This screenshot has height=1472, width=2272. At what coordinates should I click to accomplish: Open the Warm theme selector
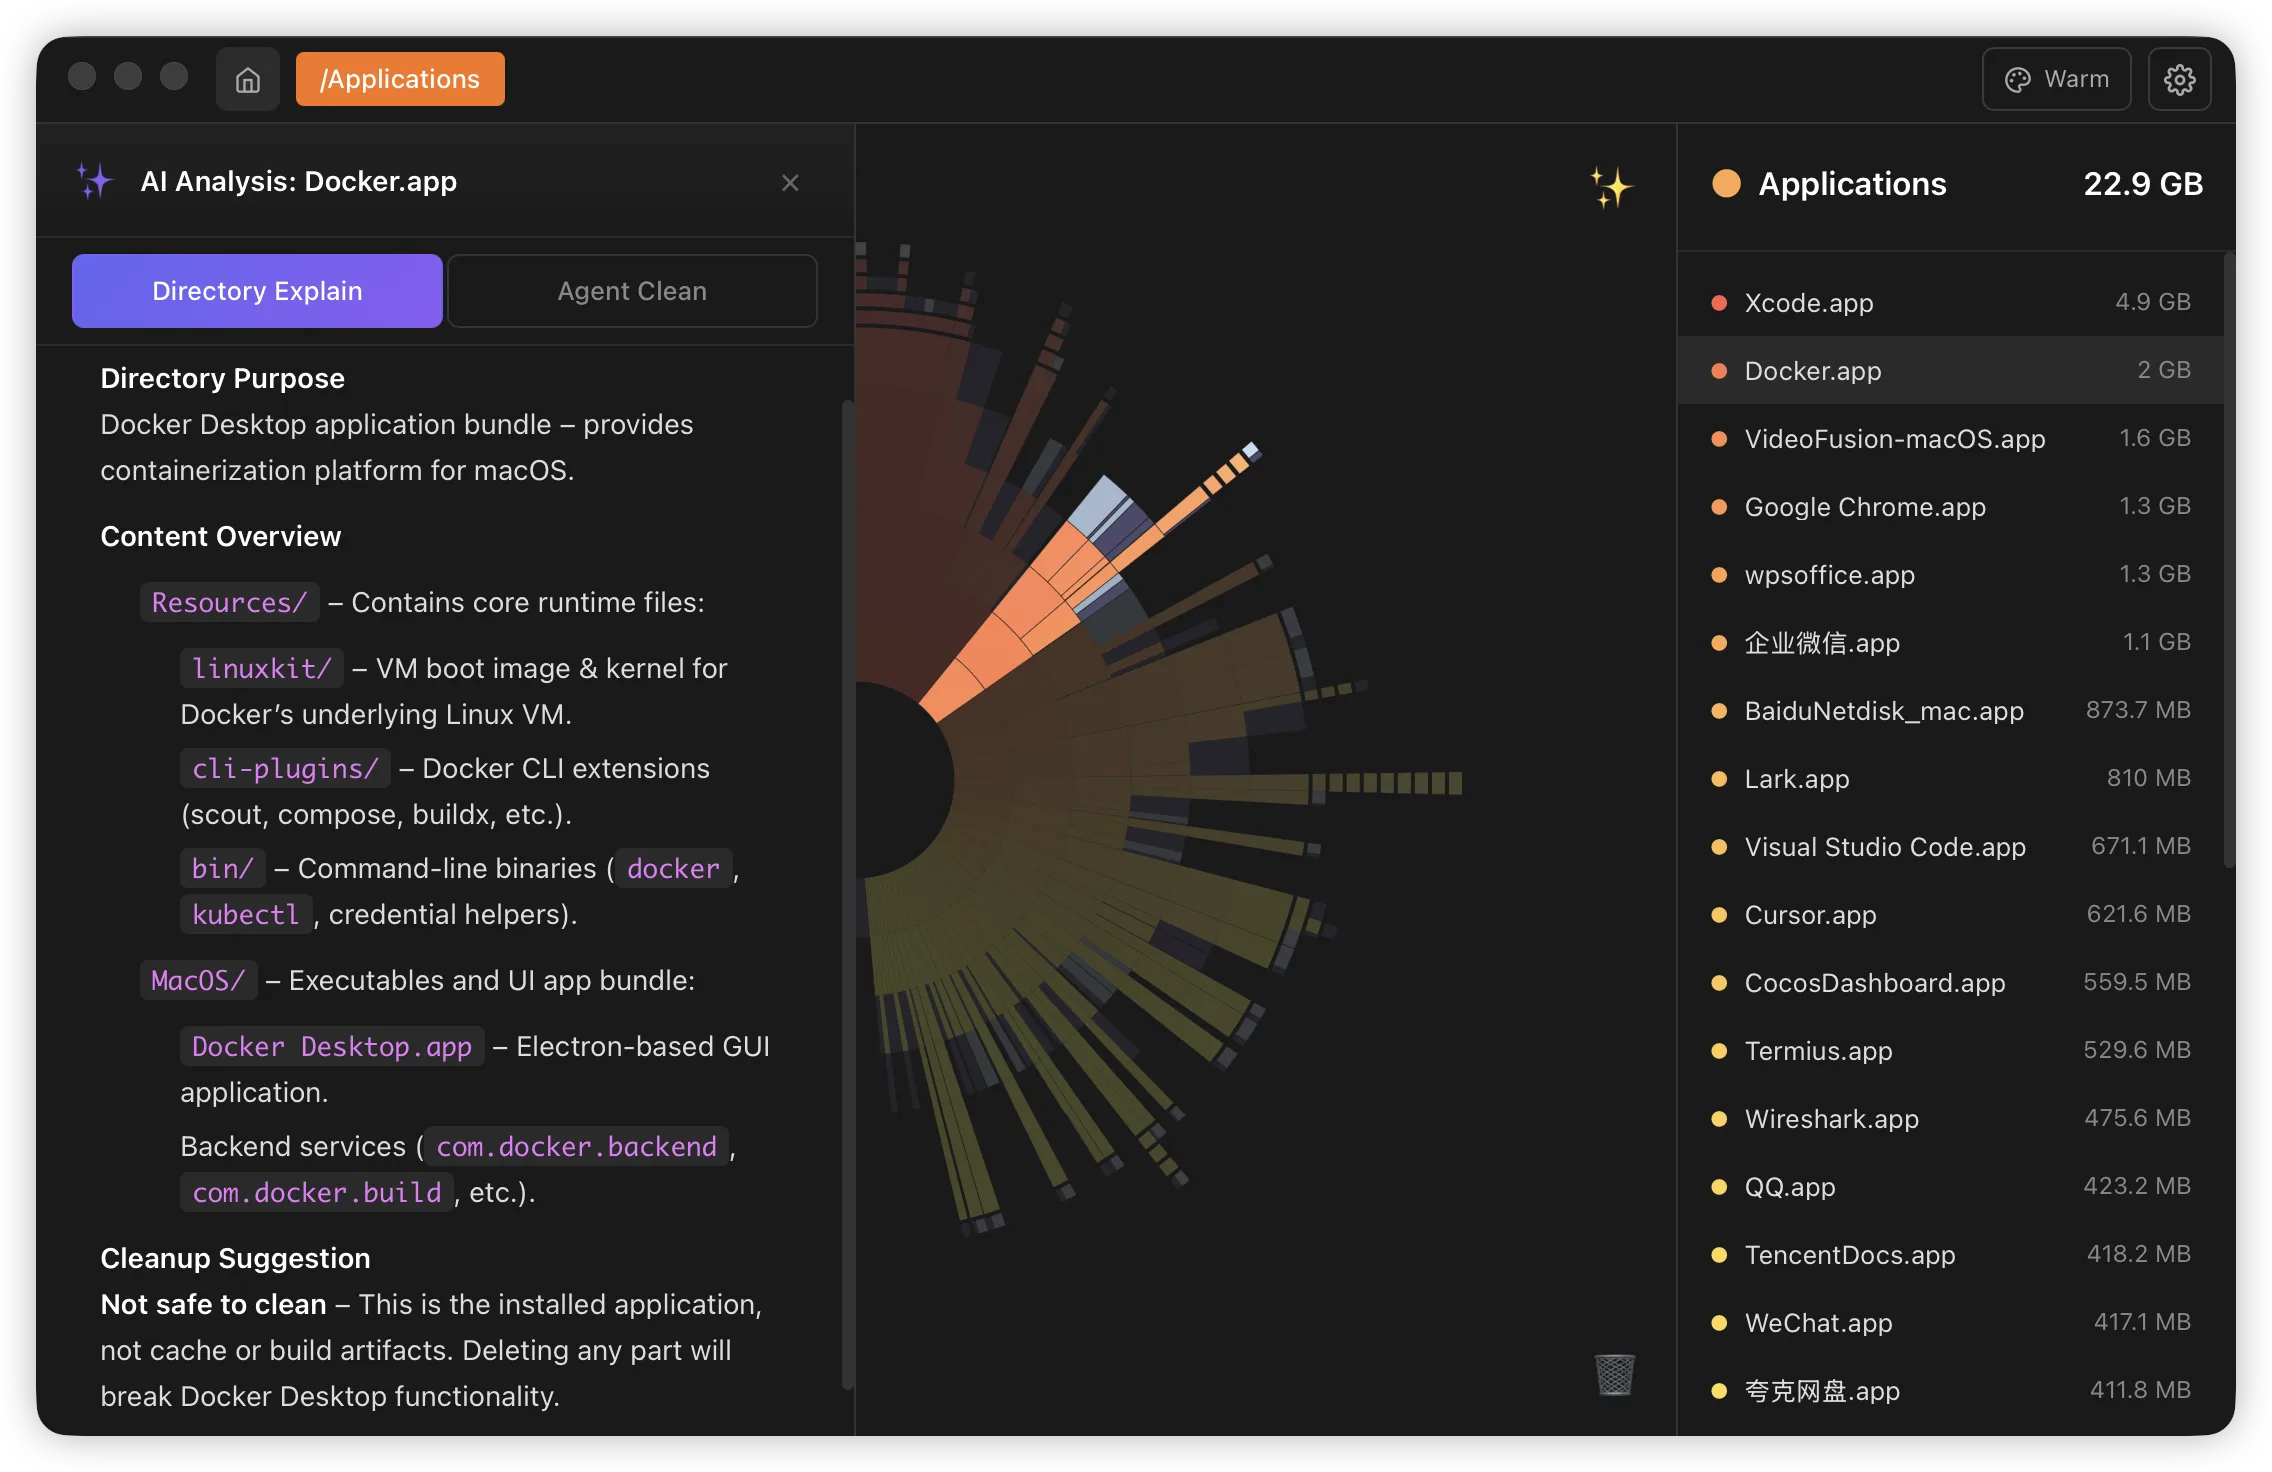click(x=2056, y=79)
